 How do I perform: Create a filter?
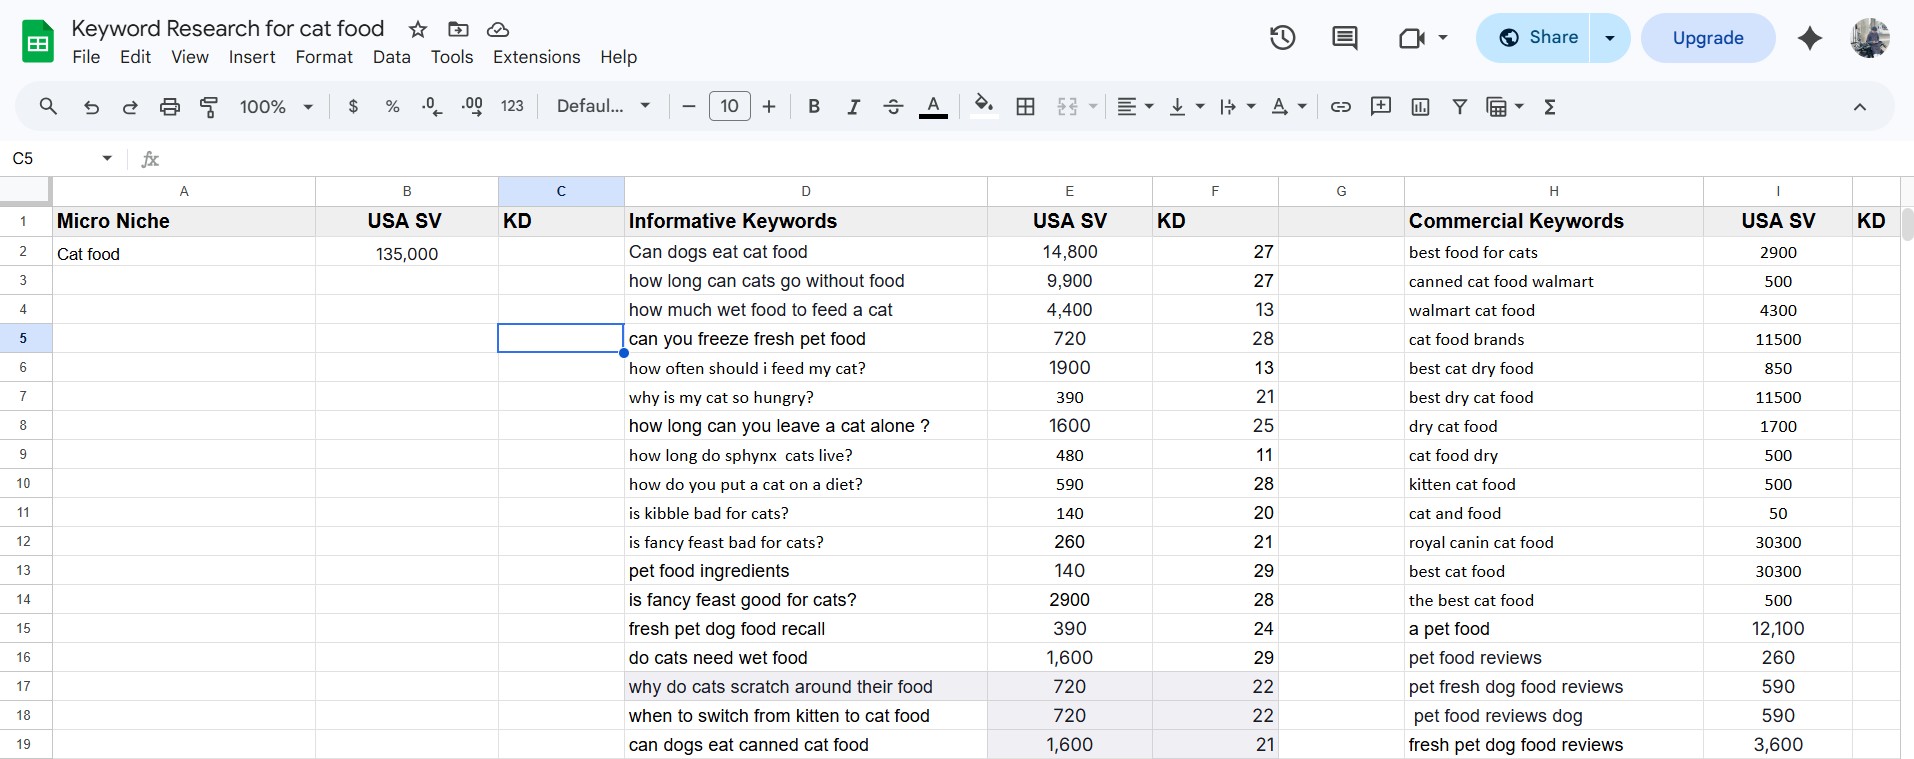[1460, 106]
